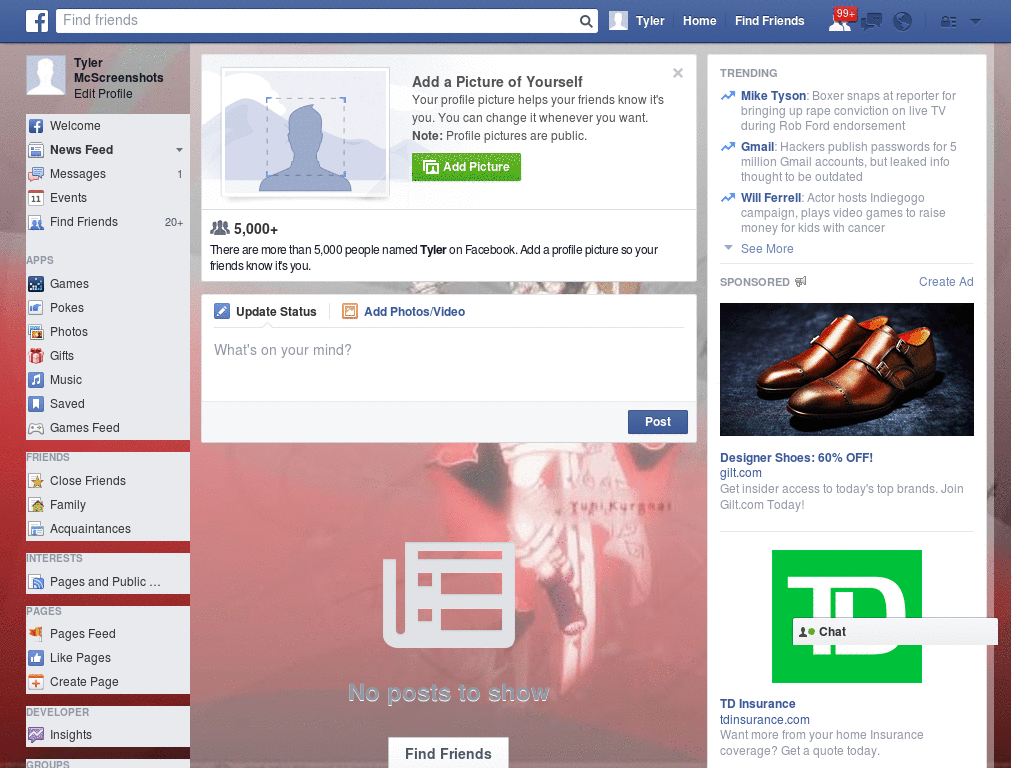The width and height of the screenshot is (1024, 768).
Task: Click the Find friends search field
Action: [319, 21]
